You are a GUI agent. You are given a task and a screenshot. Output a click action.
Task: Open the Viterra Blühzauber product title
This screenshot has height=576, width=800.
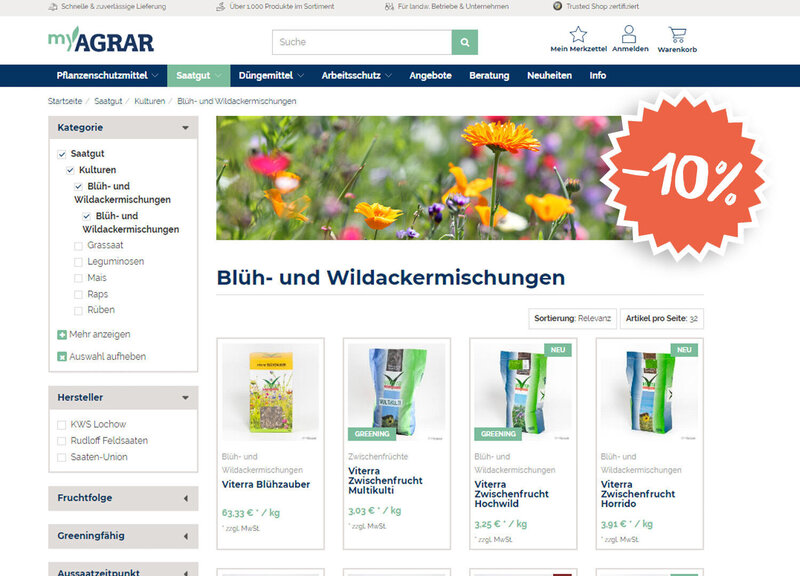tap(266, 484)
